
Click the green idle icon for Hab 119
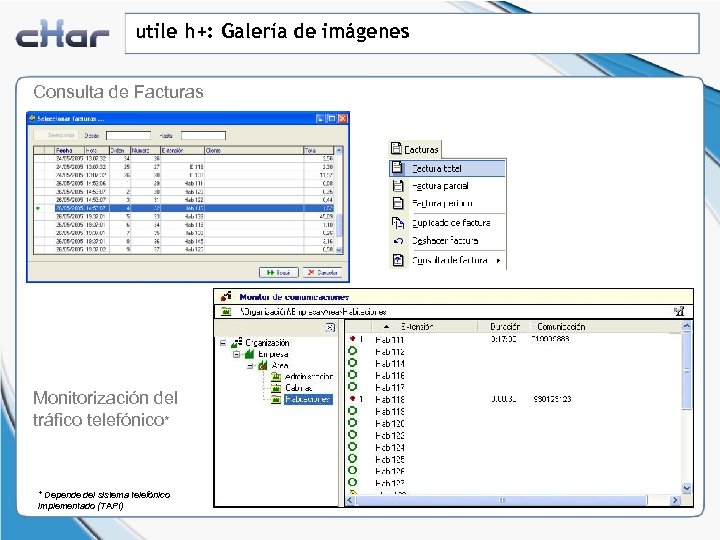353,411
